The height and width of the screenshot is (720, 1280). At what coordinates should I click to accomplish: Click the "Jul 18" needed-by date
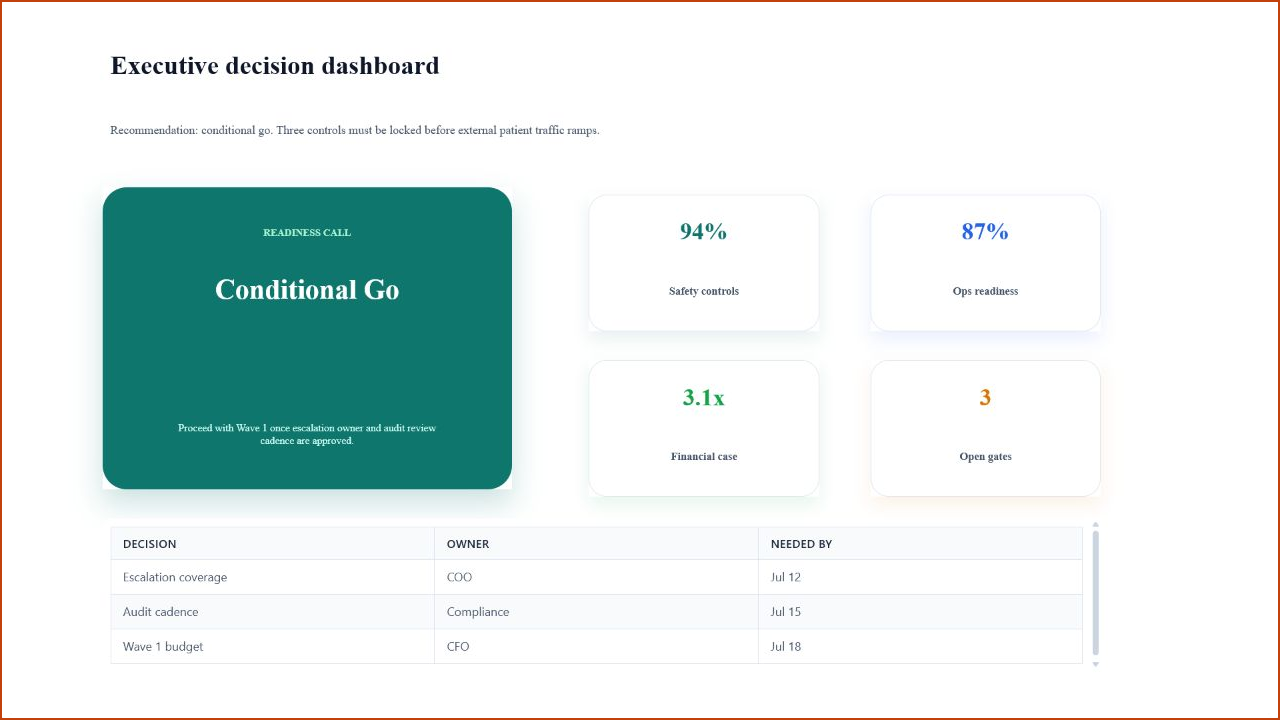click(x=920, y=646)
